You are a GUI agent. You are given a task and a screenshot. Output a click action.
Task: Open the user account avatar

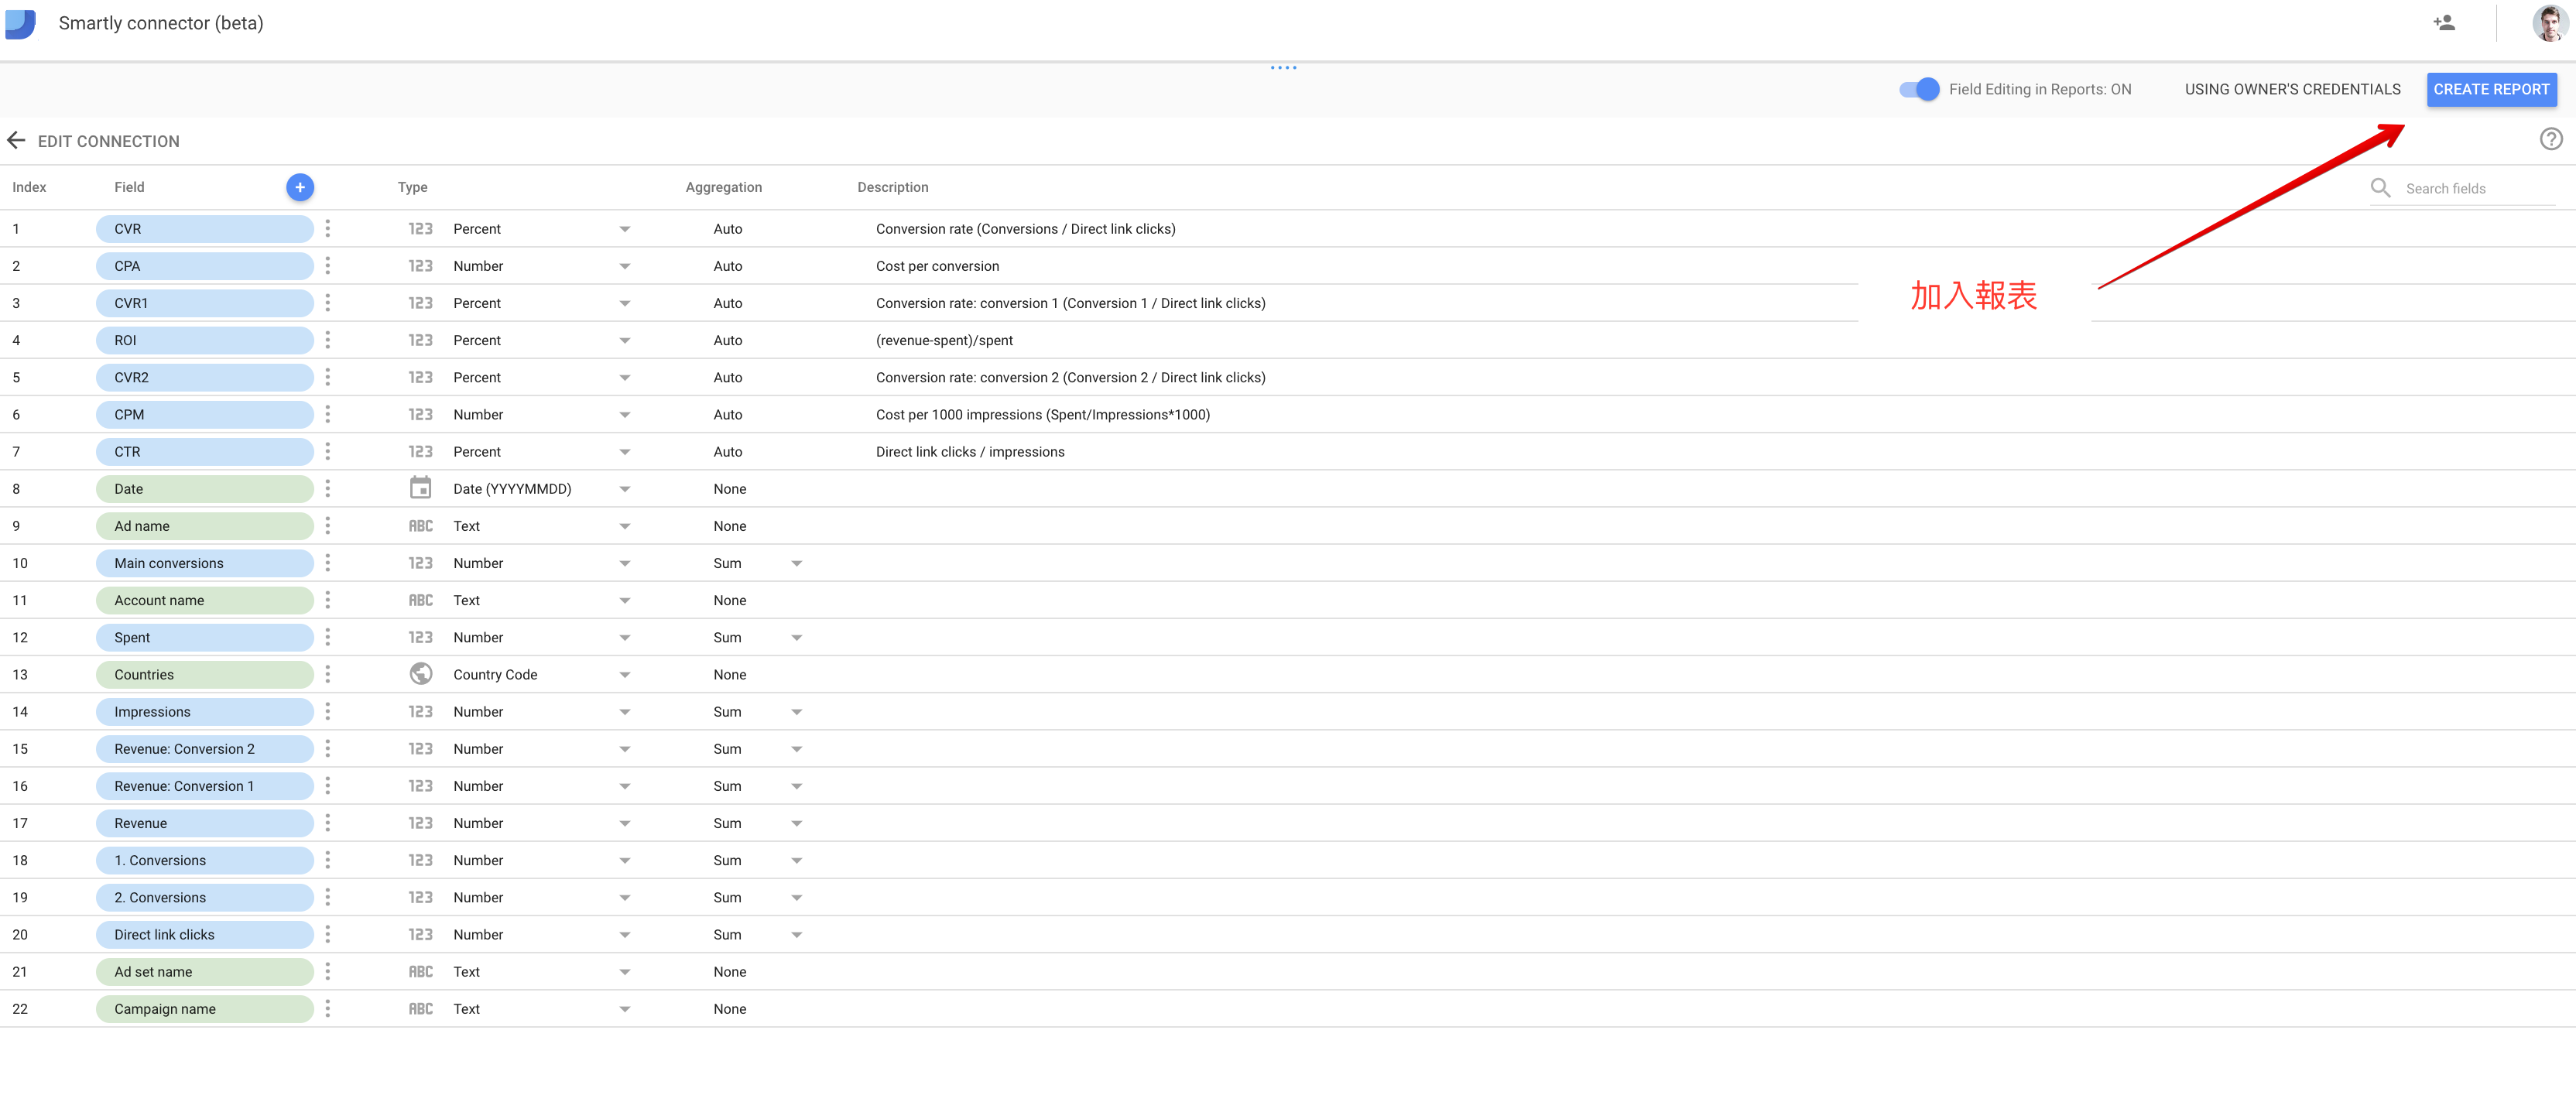click(2549, 23)
